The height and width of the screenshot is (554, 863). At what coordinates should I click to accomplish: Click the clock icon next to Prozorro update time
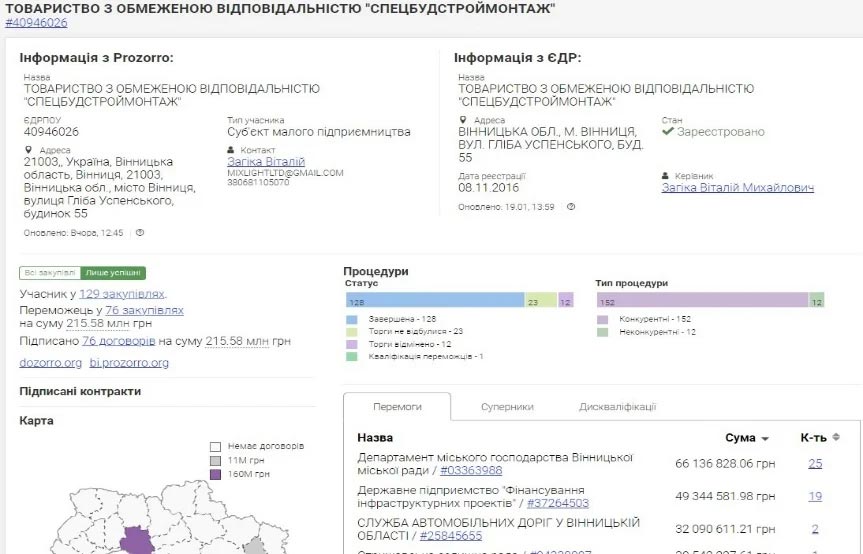(140, 233)
